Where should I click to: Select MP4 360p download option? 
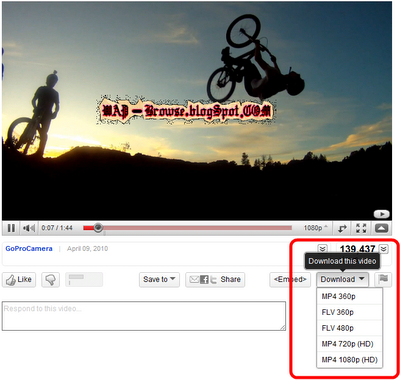349,296
